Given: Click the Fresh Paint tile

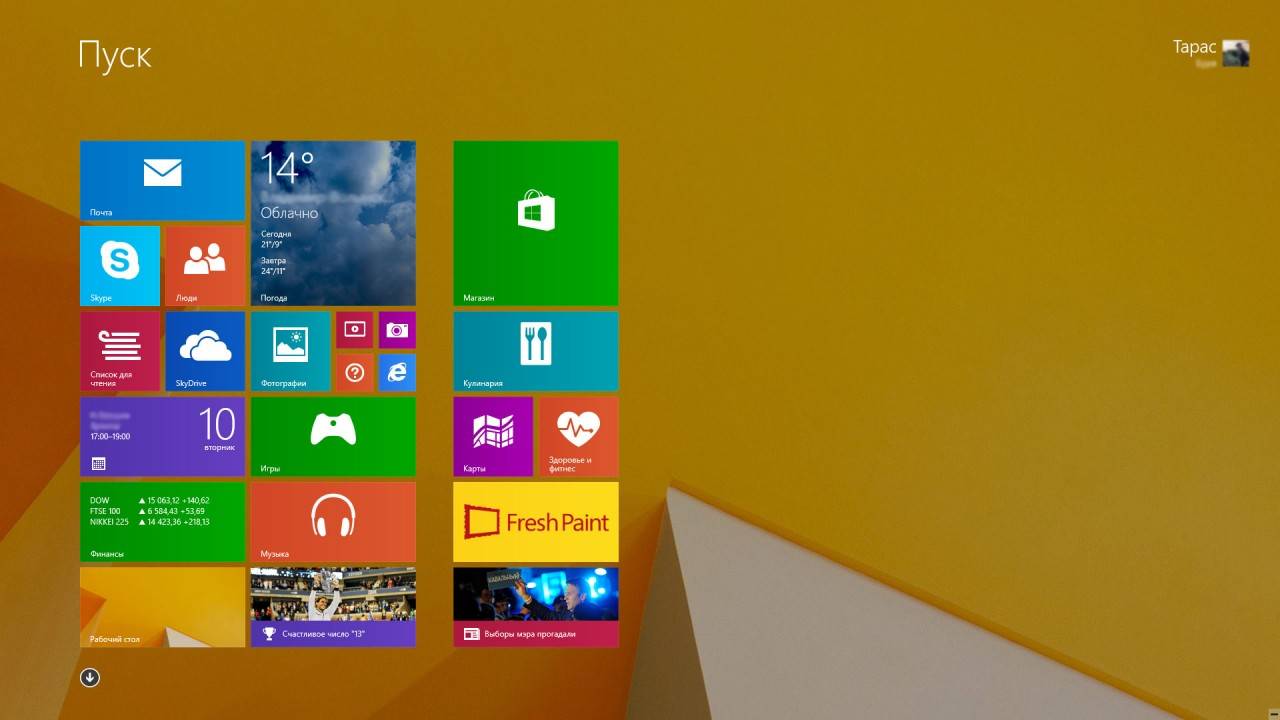Looking at the screenshot, I should (x=535, y=521).
